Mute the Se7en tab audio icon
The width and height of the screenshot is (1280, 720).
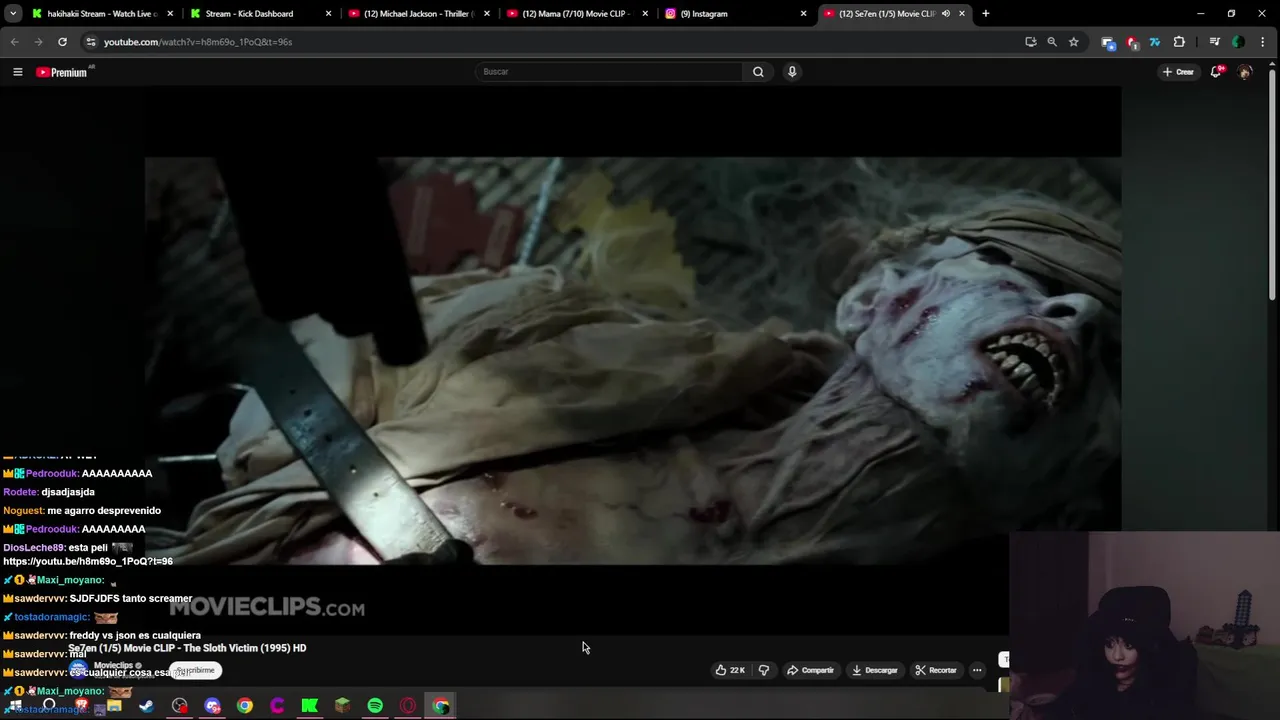pos(945,14)
